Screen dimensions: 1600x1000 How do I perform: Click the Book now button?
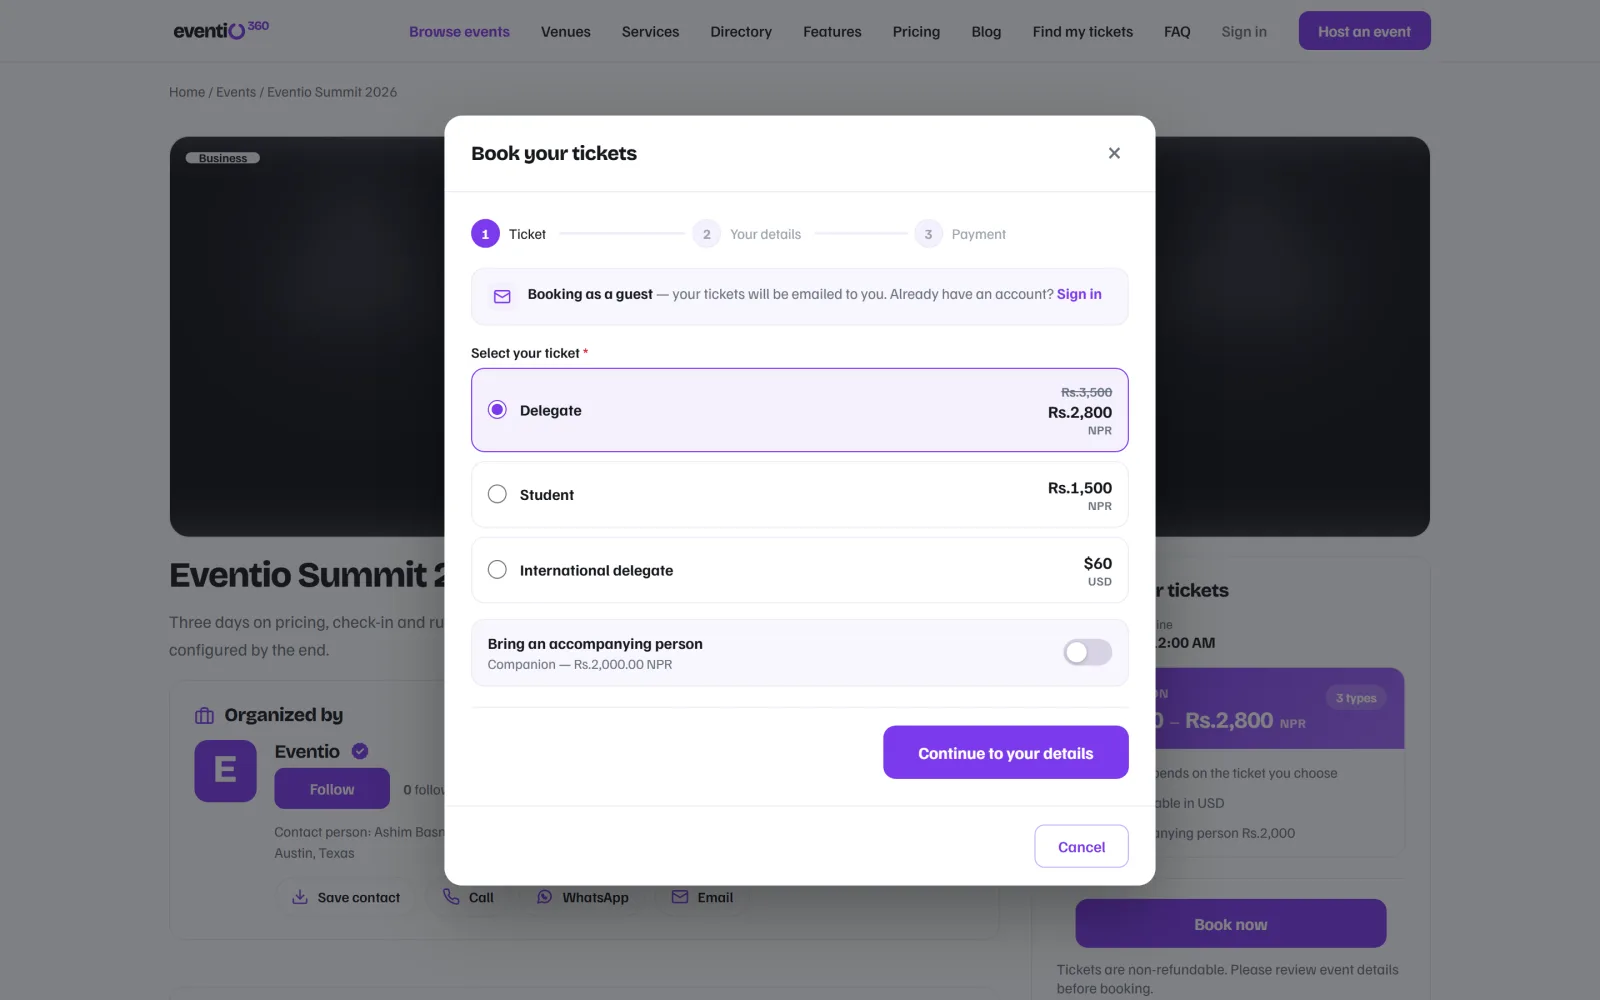point(1231,924)
